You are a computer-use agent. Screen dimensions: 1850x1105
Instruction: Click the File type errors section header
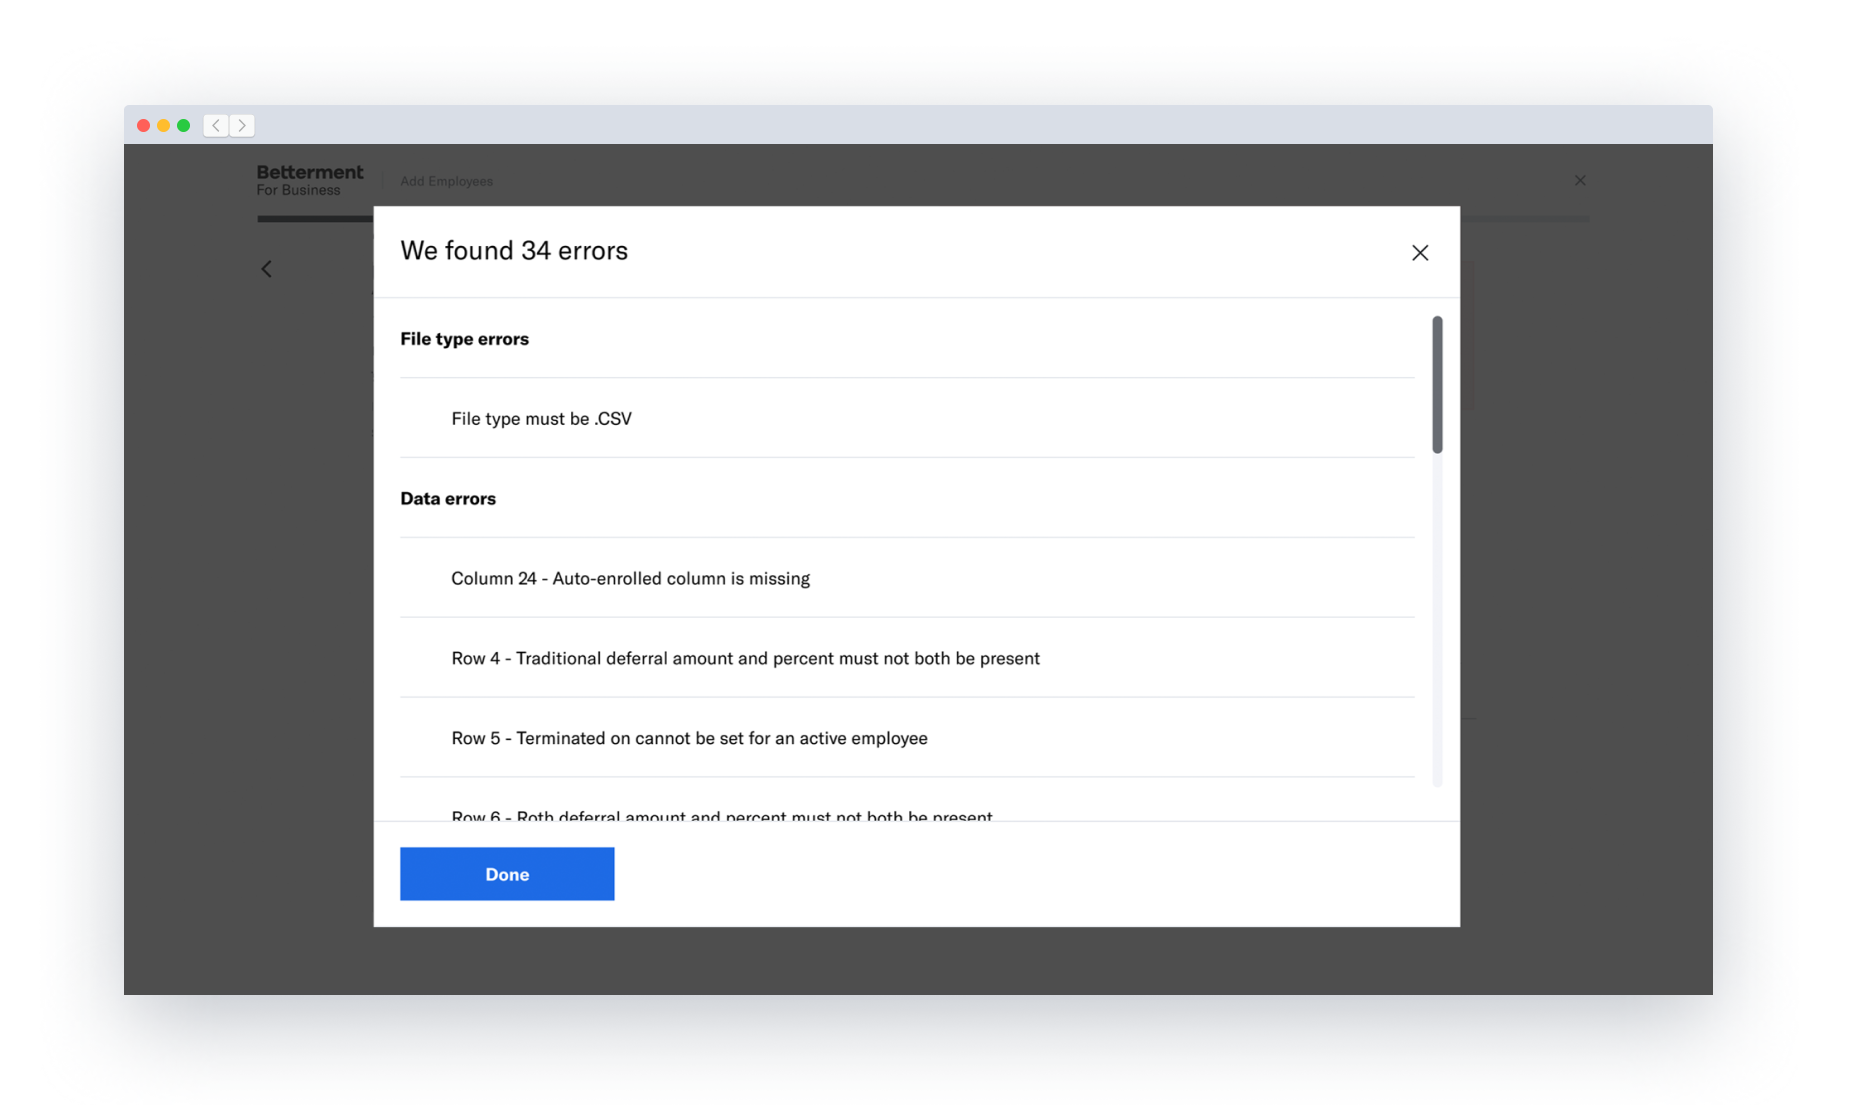464,339
